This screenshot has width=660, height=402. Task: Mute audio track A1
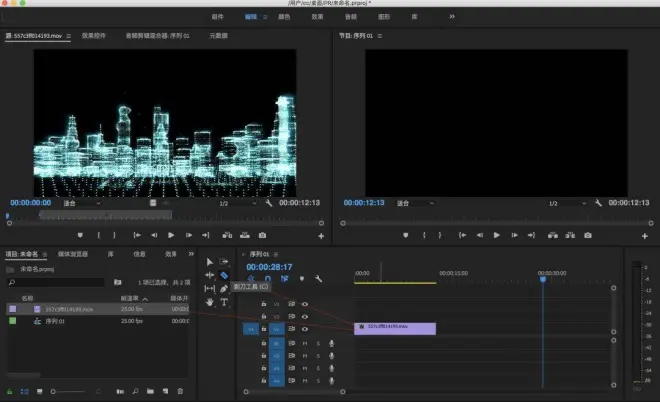tap(305, 343)
